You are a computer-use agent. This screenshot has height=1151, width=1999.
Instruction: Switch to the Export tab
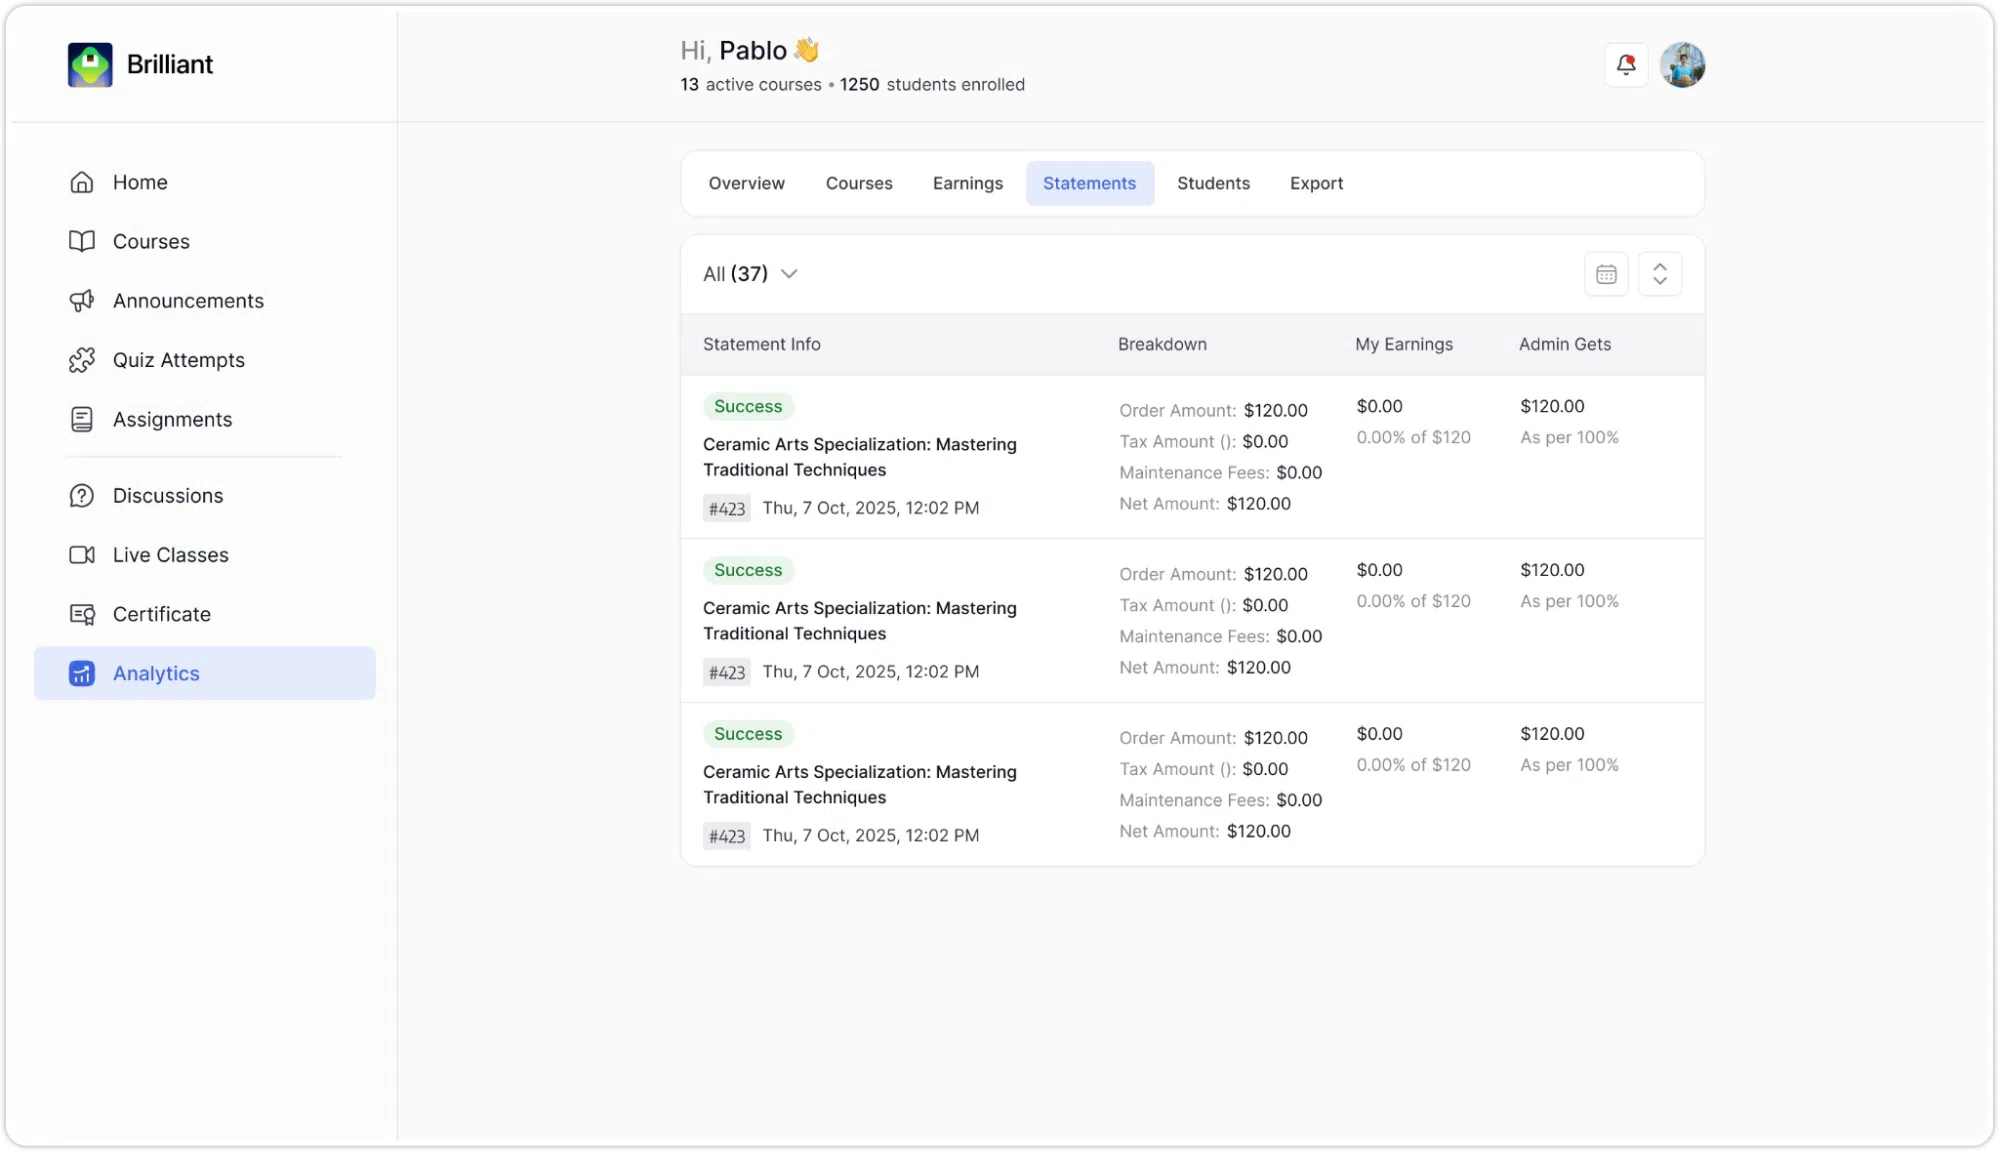pyautogui.click(x=1316, y=184)
